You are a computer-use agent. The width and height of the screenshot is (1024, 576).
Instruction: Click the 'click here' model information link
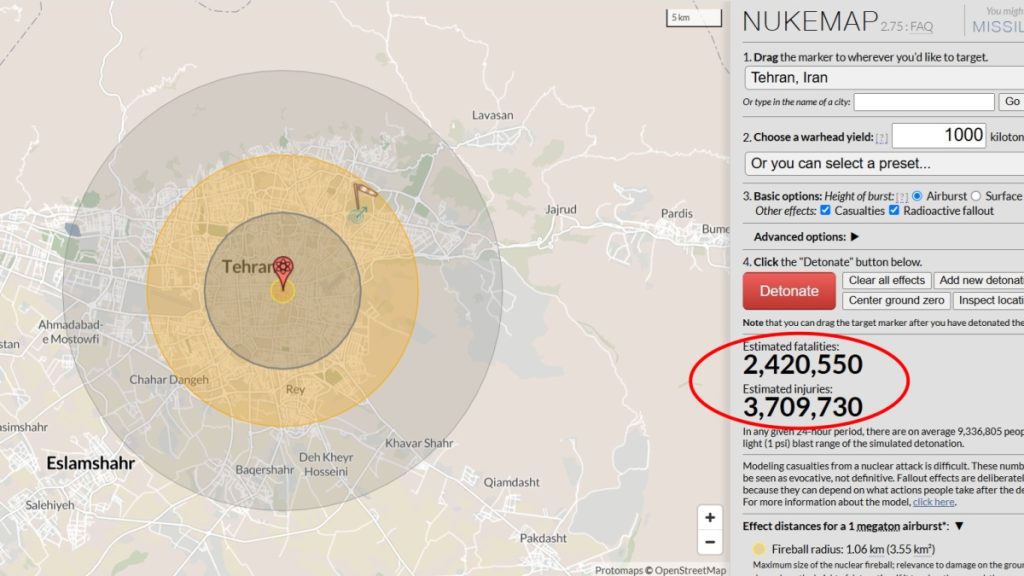tap(933, 502)
